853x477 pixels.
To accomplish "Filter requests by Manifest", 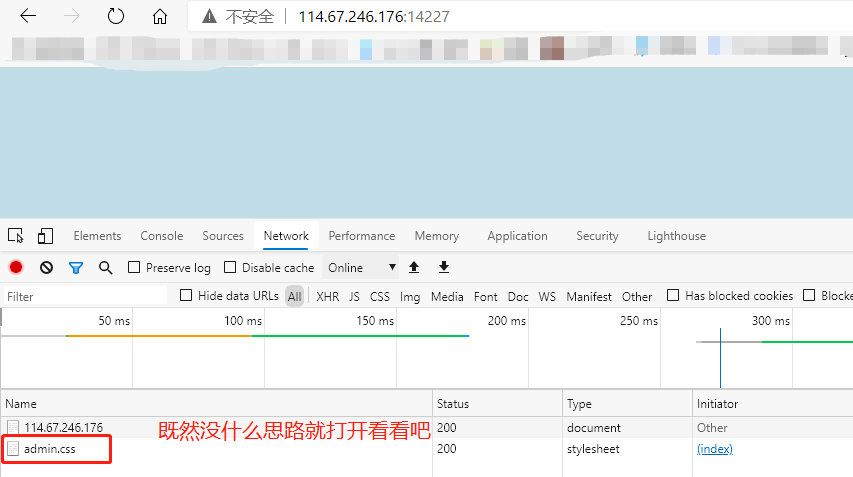I will point(589,296).
